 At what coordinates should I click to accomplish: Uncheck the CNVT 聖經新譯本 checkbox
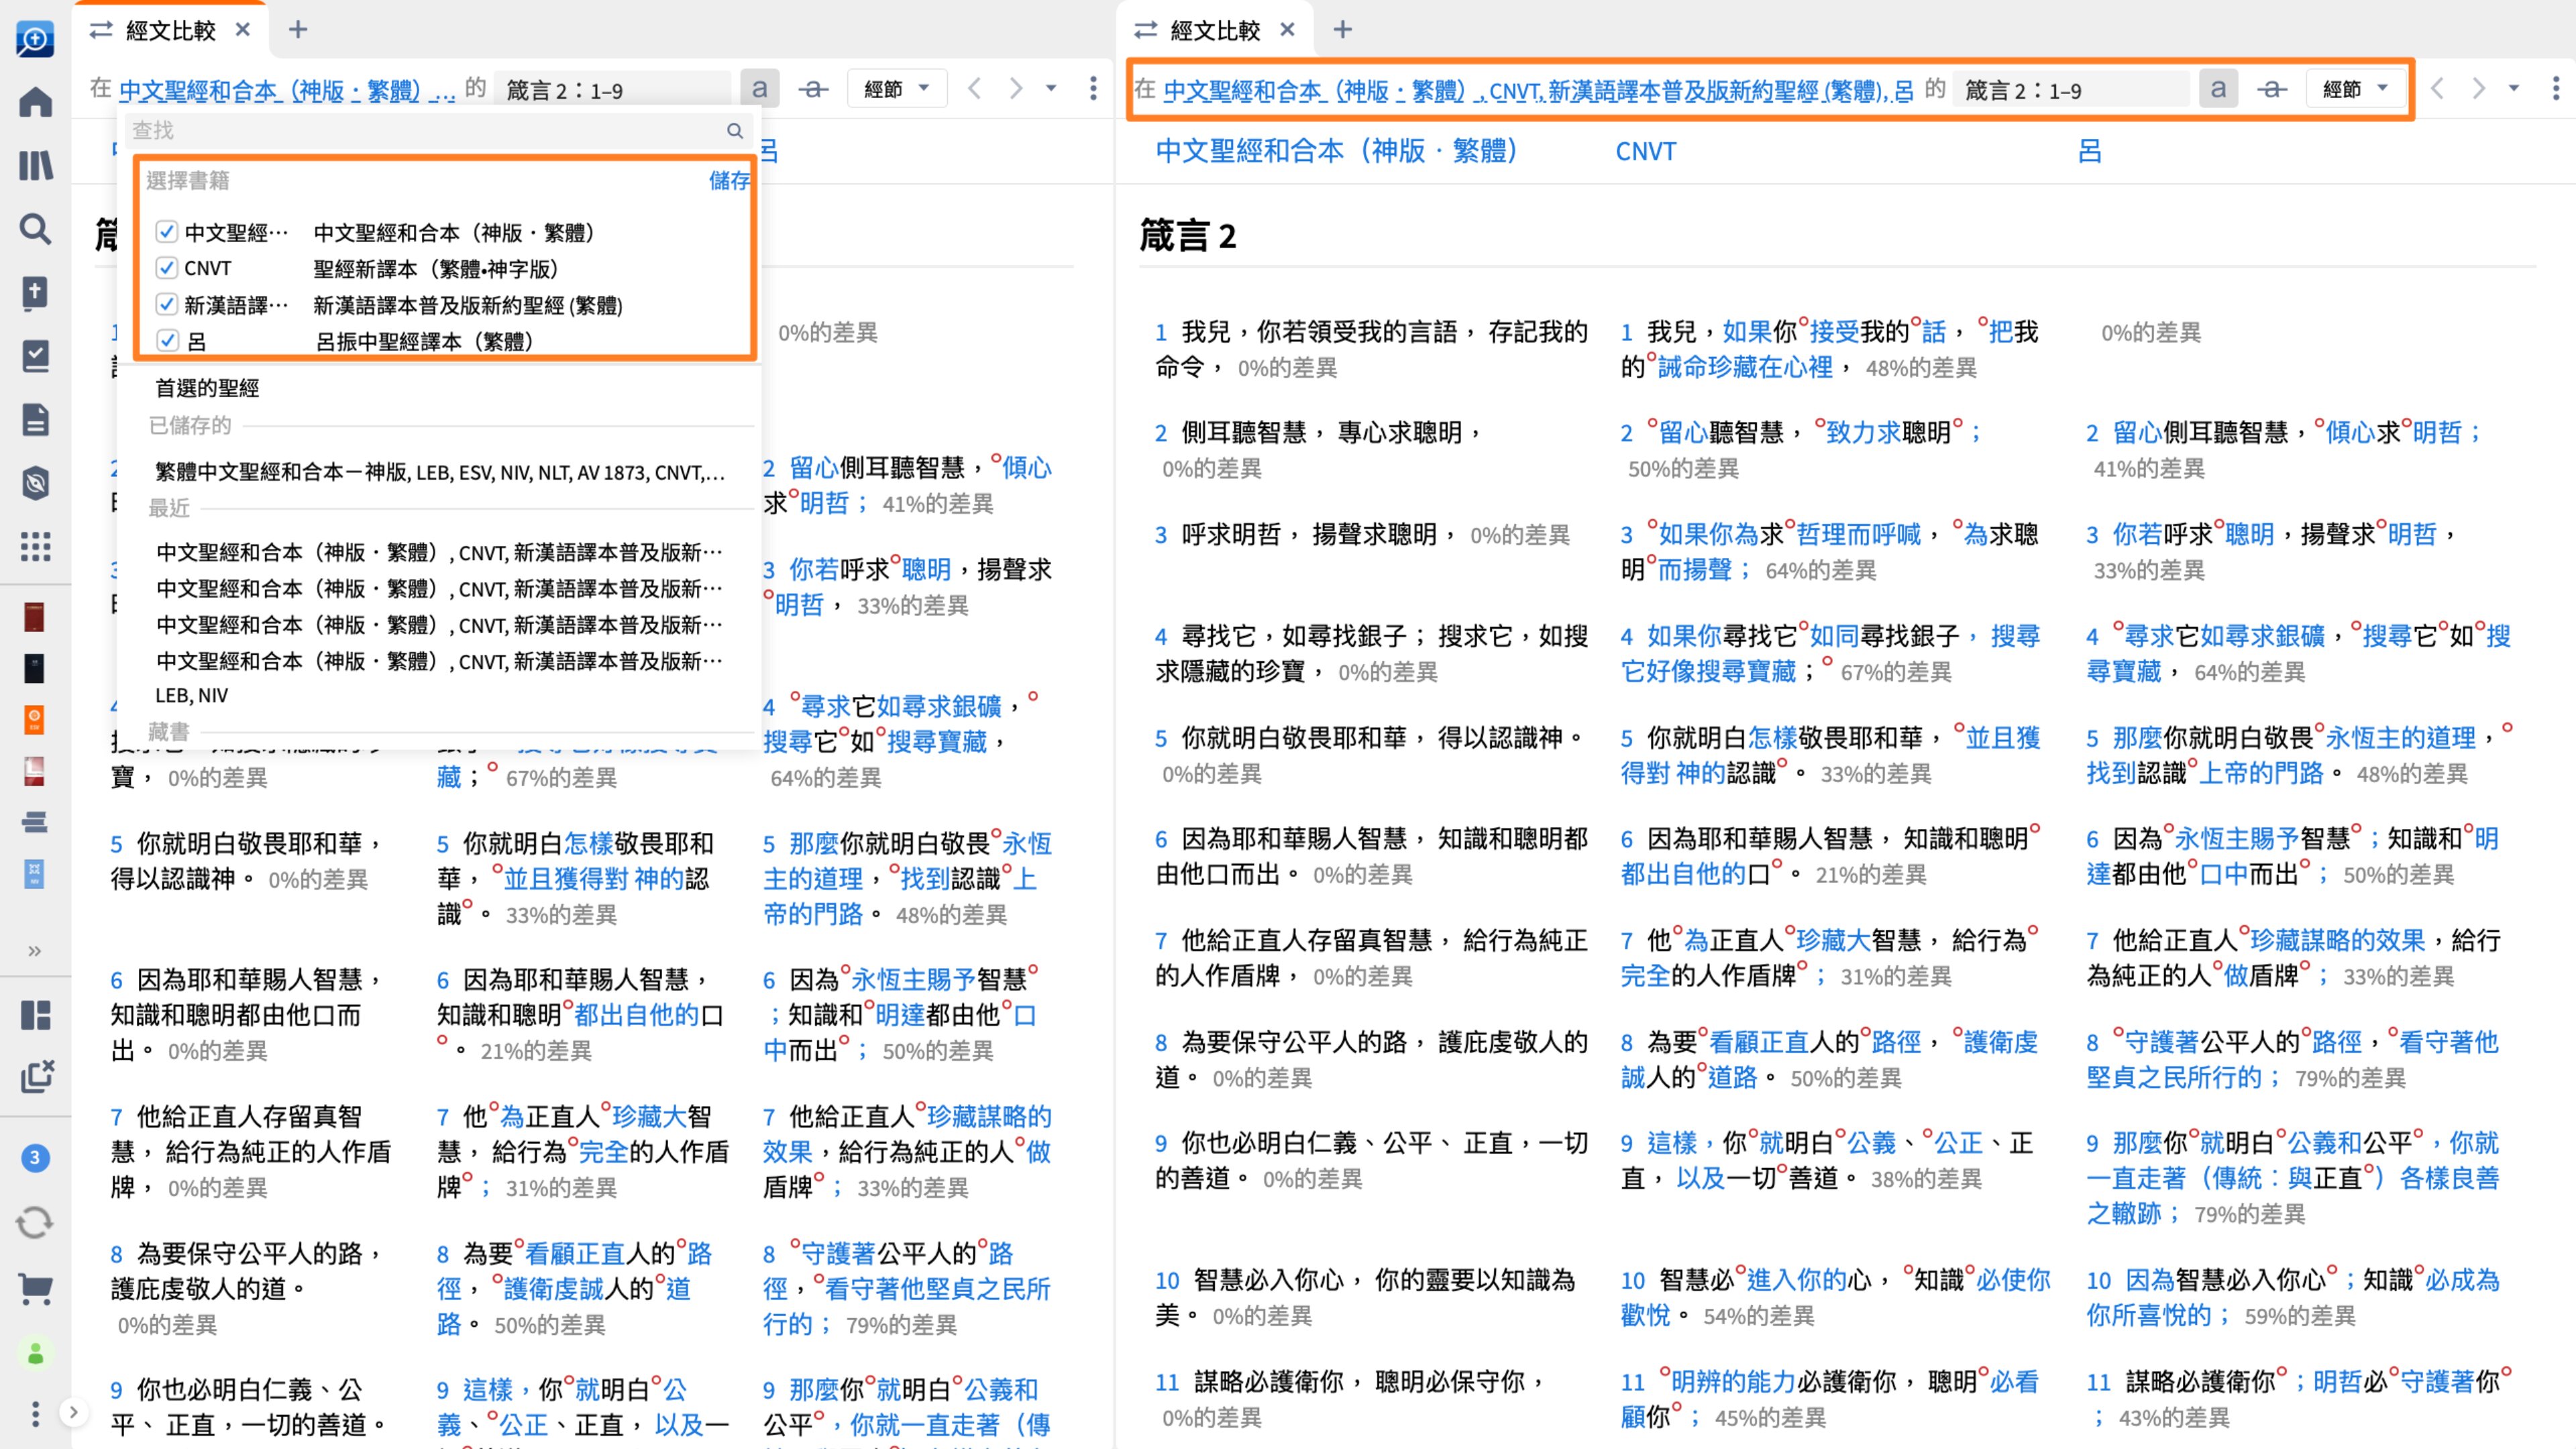coord(167,268)
